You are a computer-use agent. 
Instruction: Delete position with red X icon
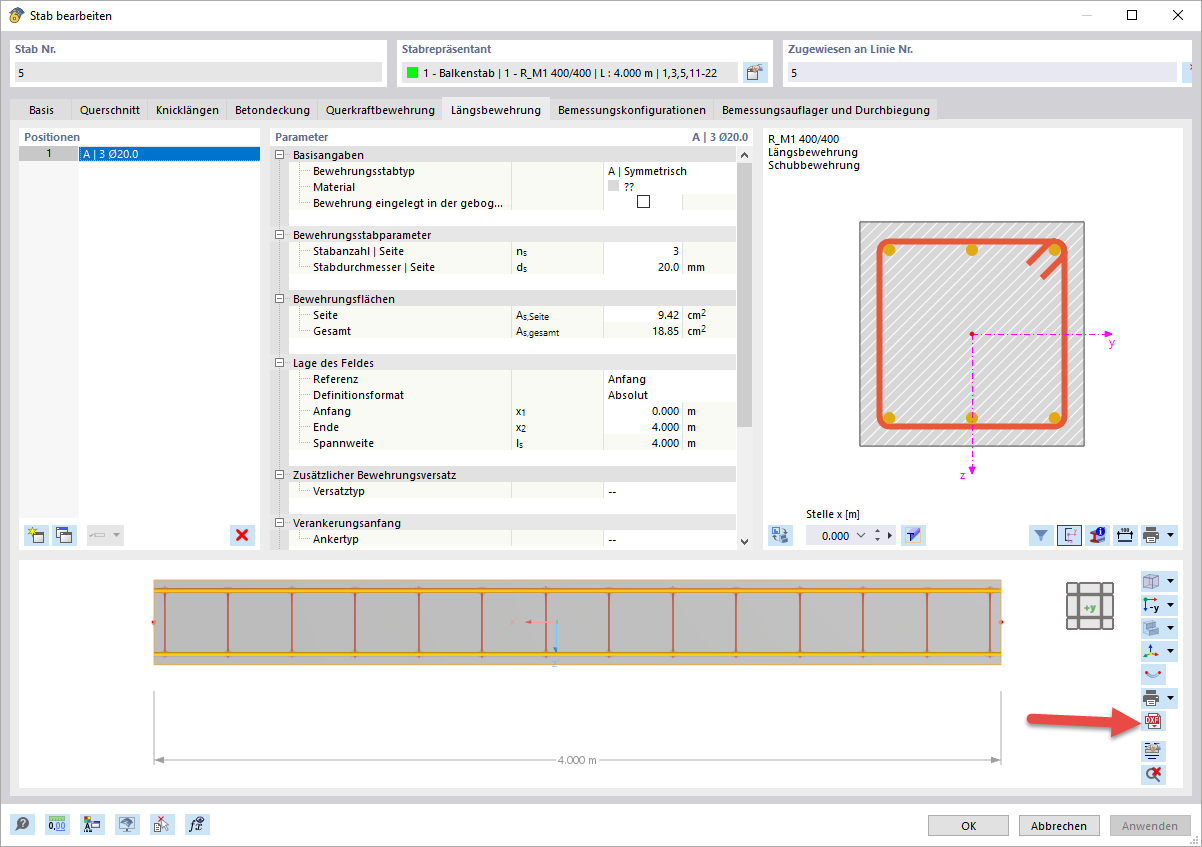[242, 535]
